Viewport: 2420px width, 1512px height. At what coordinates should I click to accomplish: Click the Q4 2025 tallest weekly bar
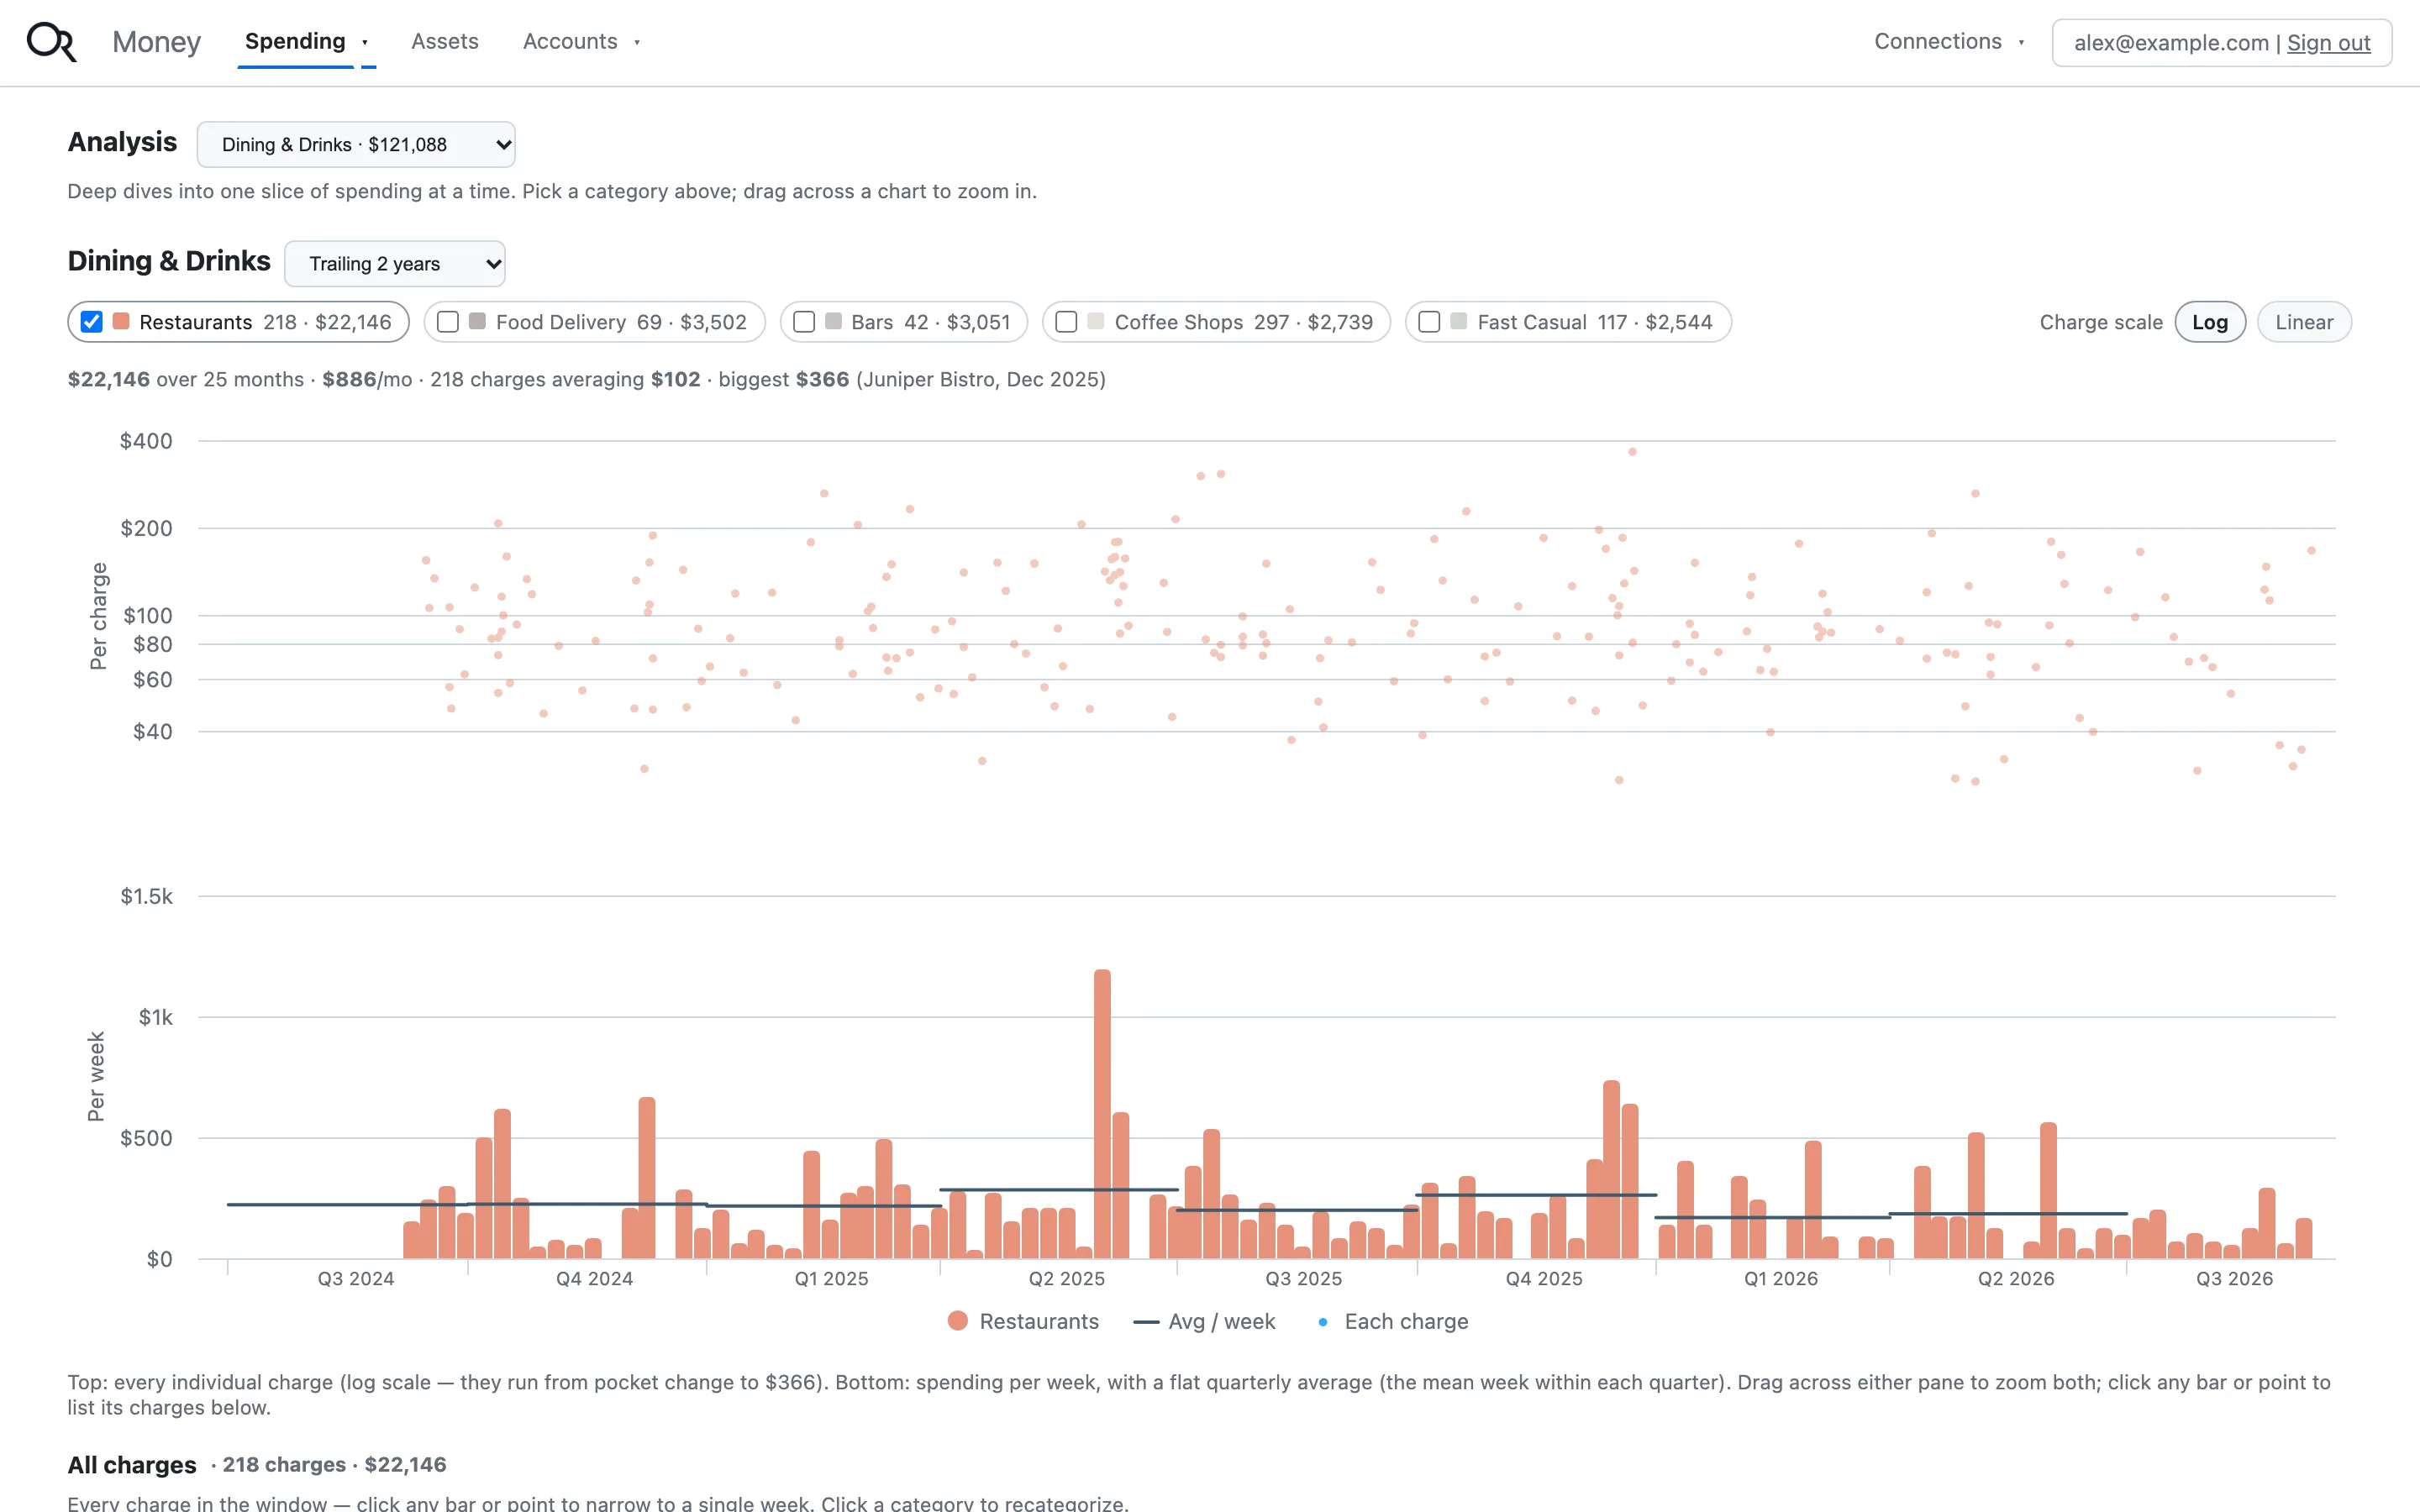pyautogui.click(x=1611, y=1169)
